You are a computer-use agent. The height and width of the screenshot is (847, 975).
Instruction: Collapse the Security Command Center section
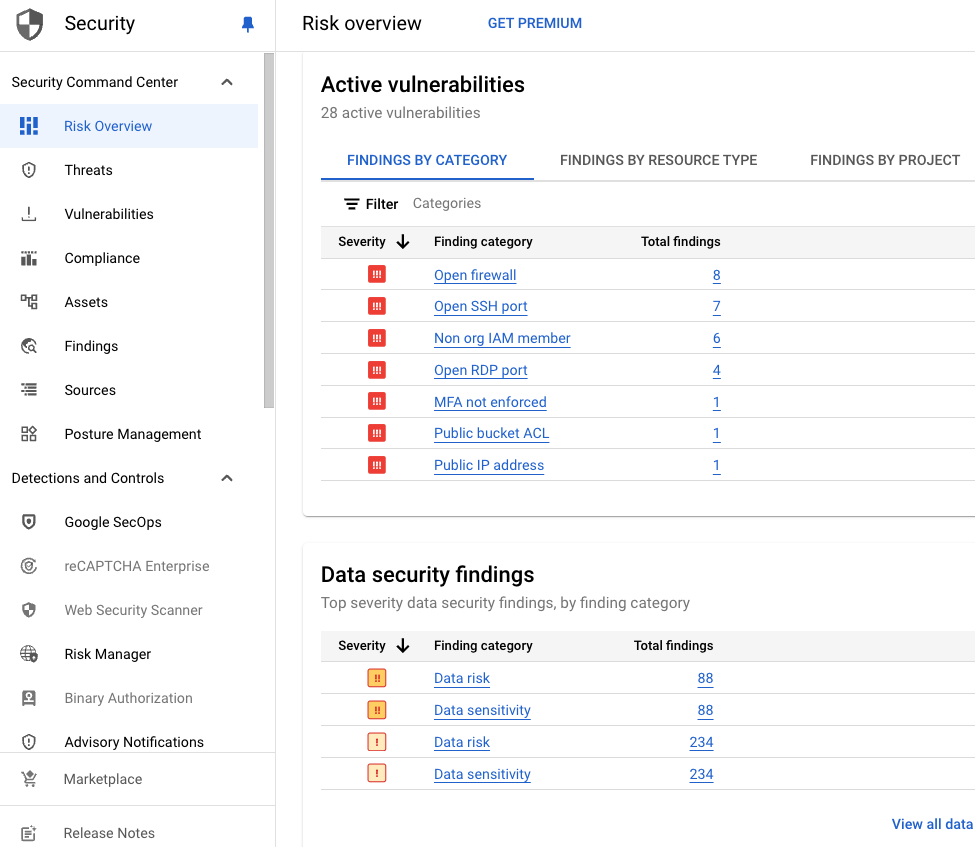[226, 82]
